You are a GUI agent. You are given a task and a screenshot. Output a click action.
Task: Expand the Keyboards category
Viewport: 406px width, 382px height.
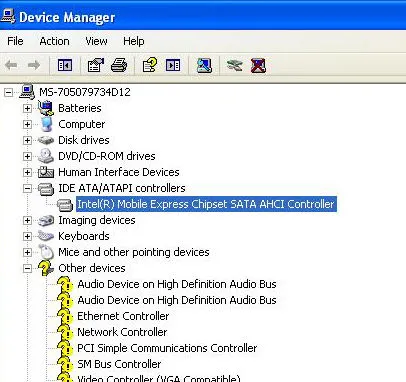coord(27,236)
